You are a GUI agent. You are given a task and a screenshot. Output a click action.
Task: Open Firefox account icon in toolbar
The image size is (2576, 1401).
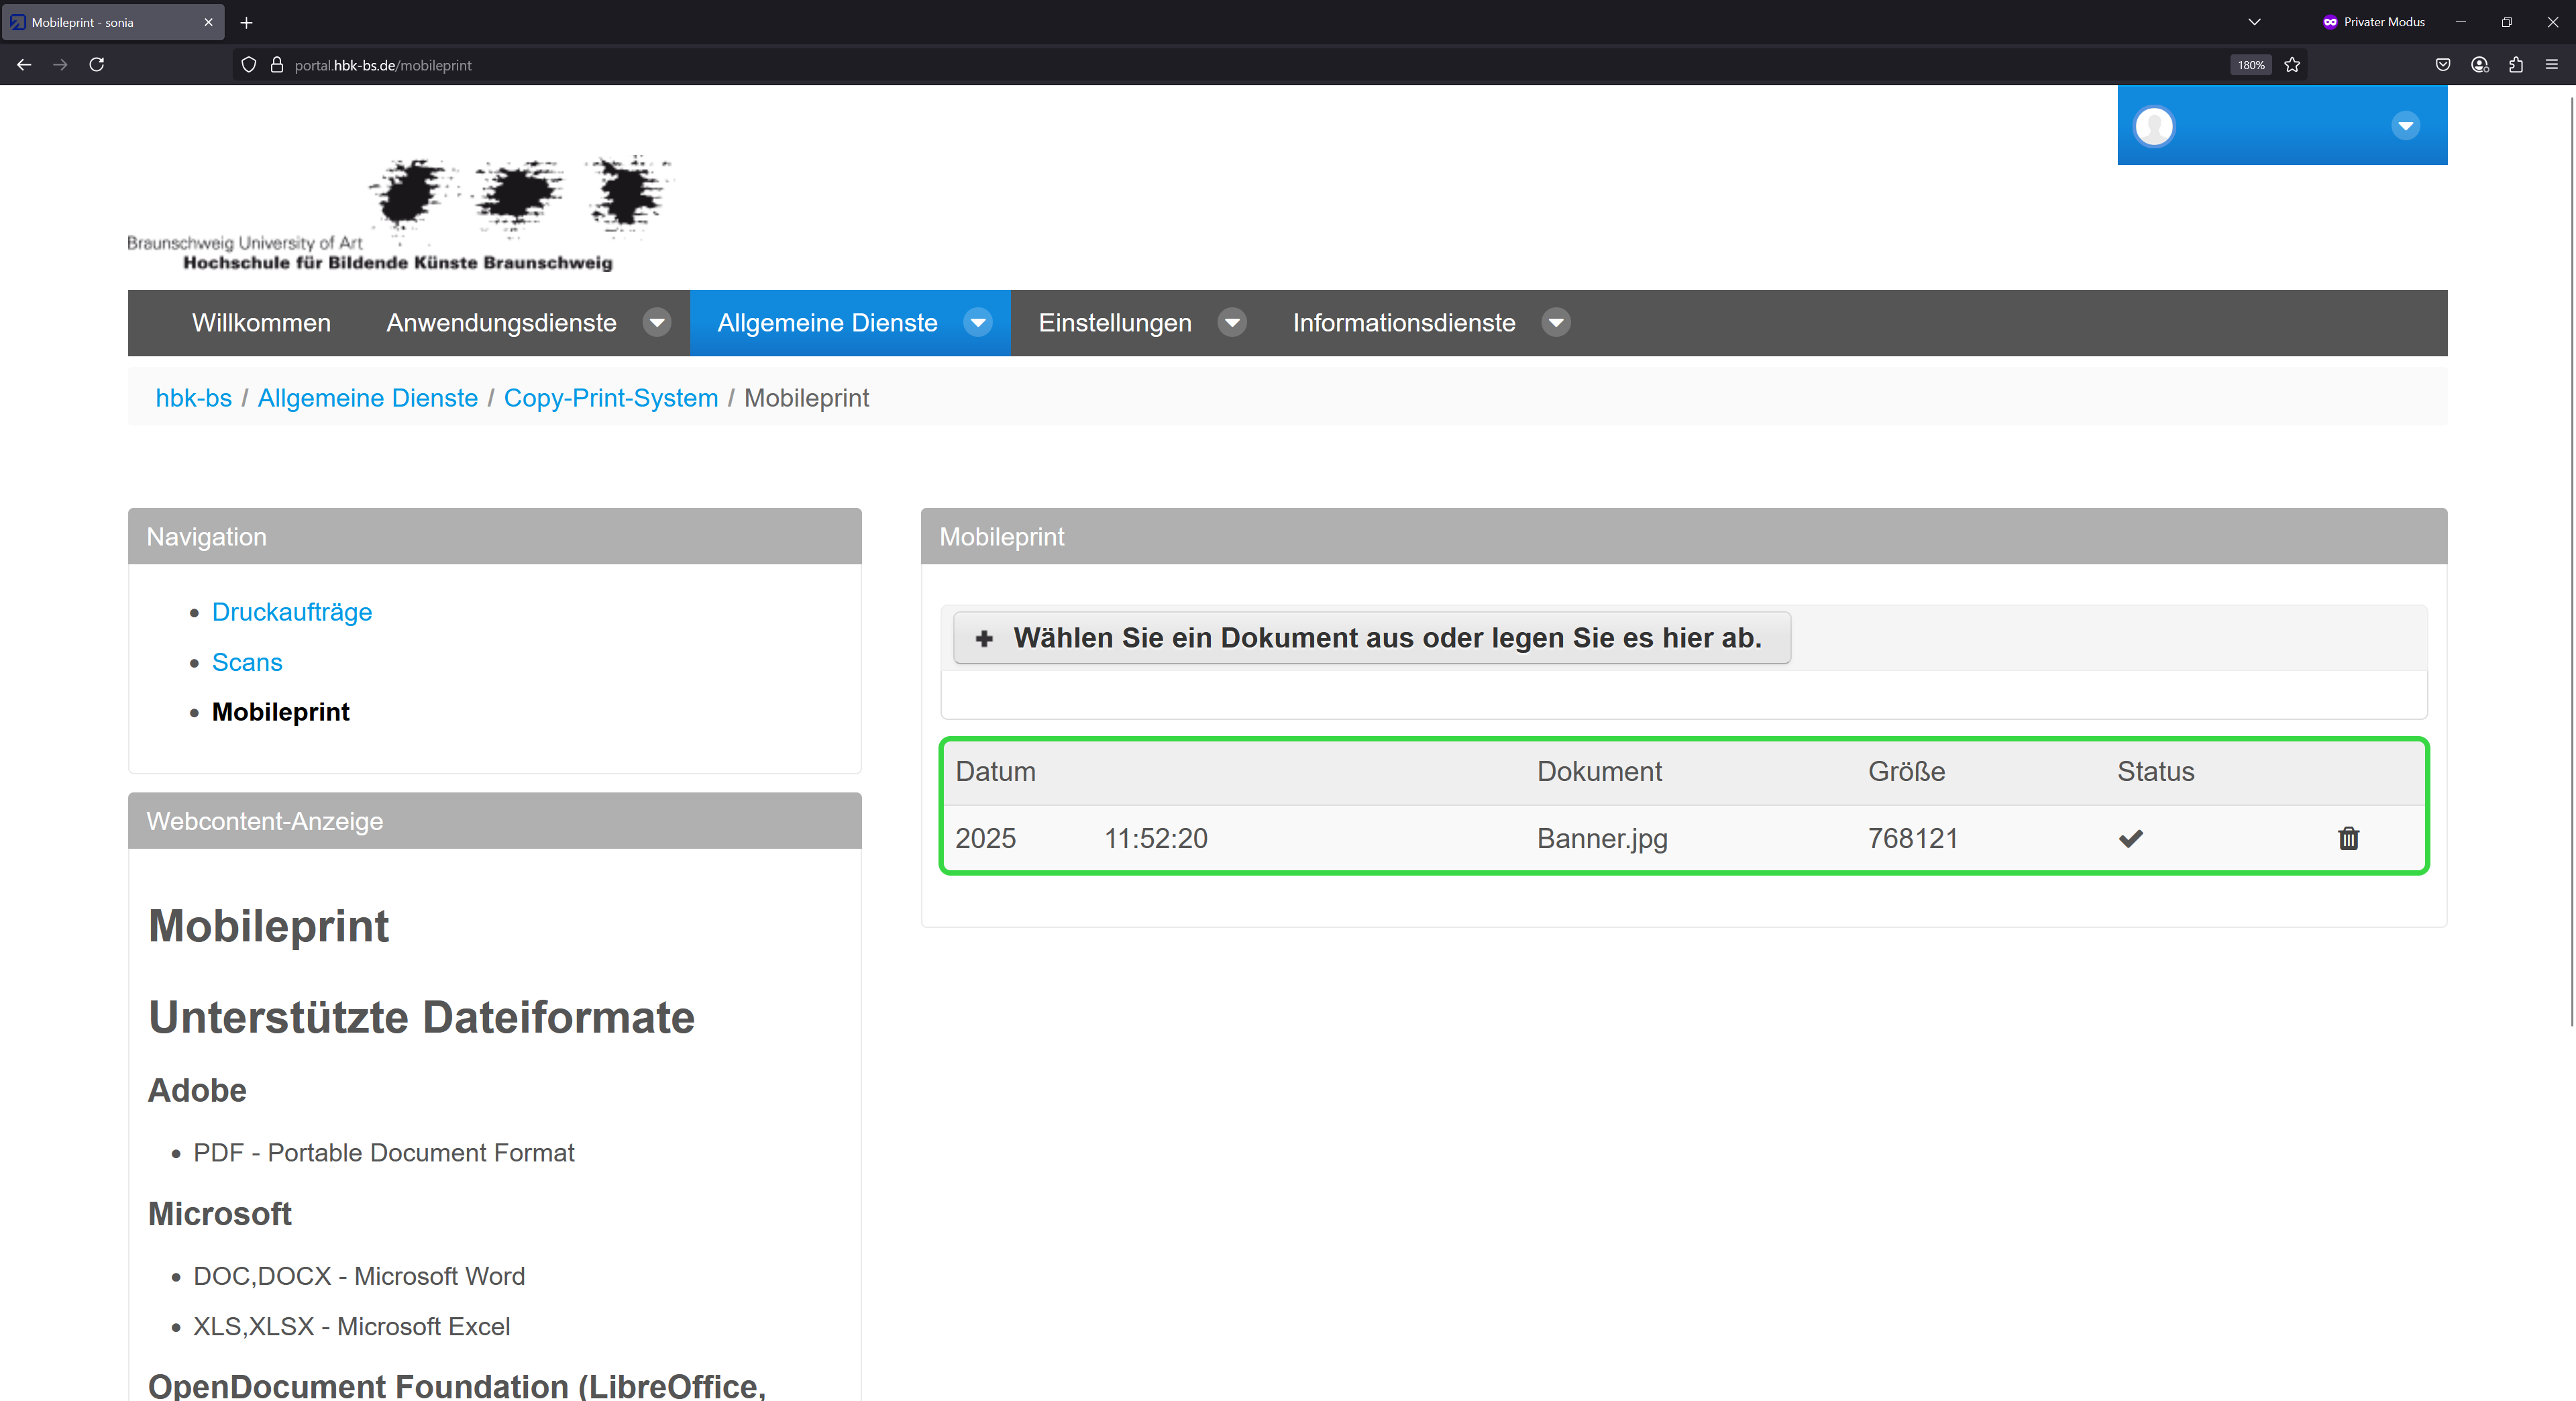2480,65
